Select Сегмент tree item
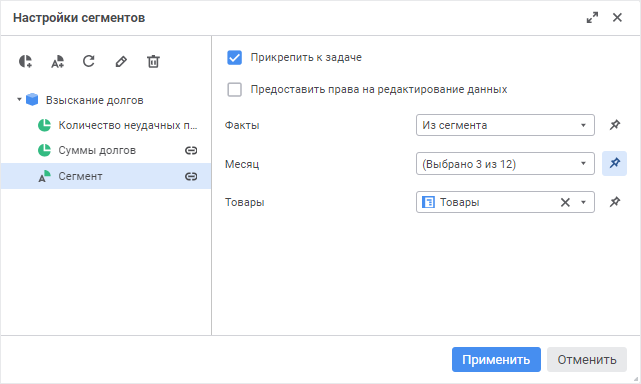641x384 pixels. [106, 176]
